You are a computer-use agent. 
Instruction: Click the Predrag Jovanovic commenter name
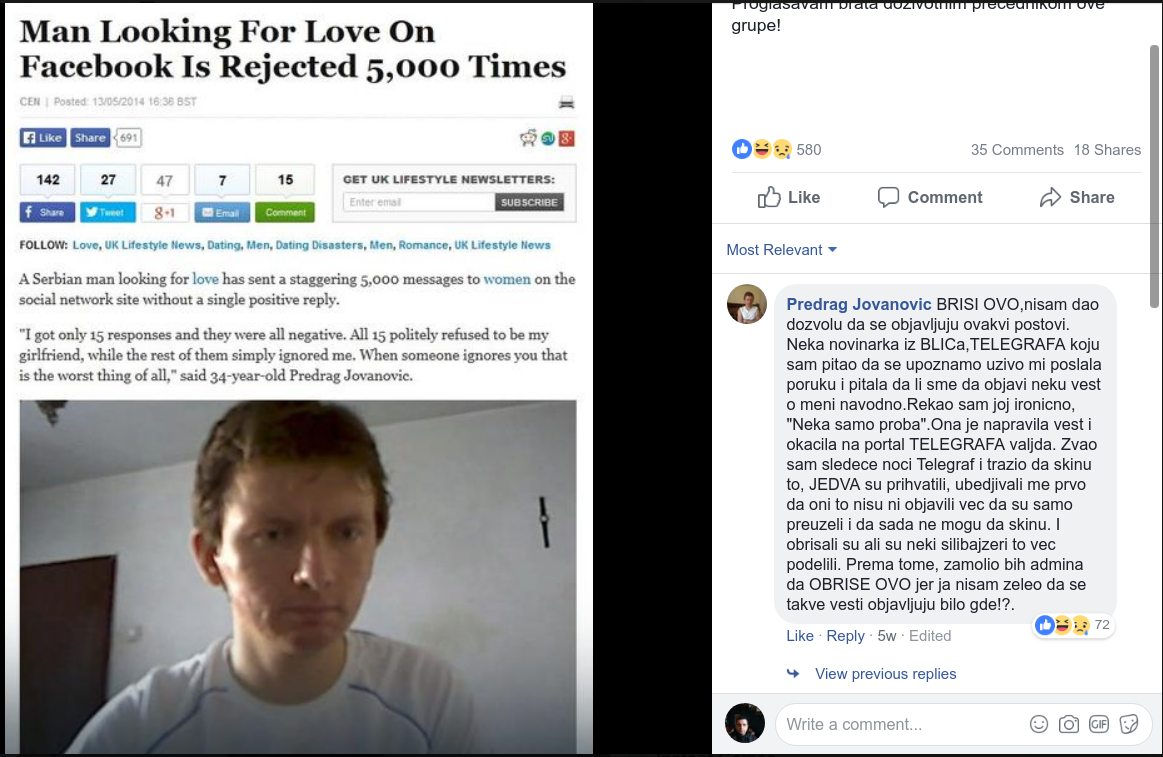pyautogui.click(x=858, y=304)
